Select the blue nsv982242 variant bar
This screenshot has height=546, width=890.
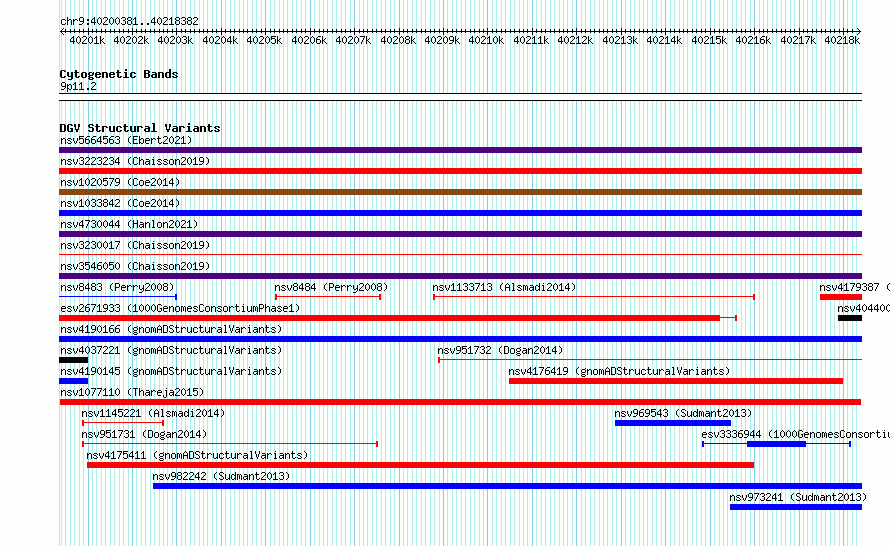[x=507, y=486]
